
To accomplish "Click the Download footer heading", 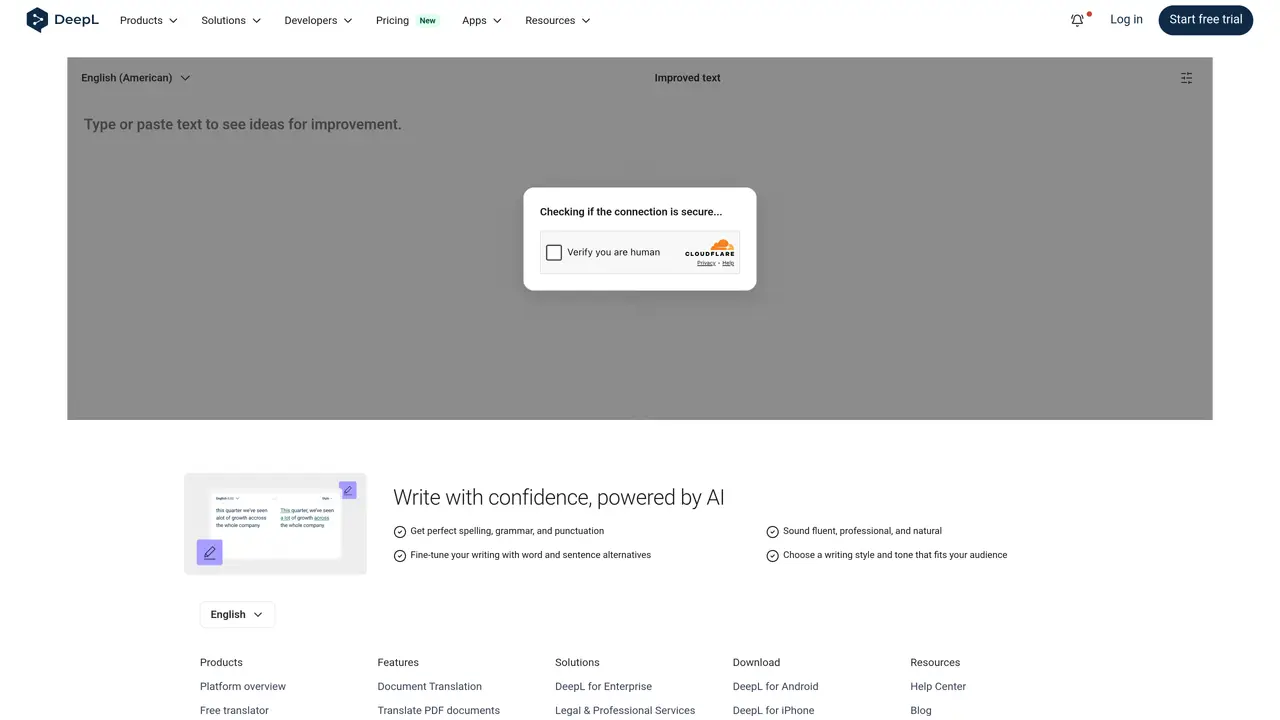I will point(756,663).
